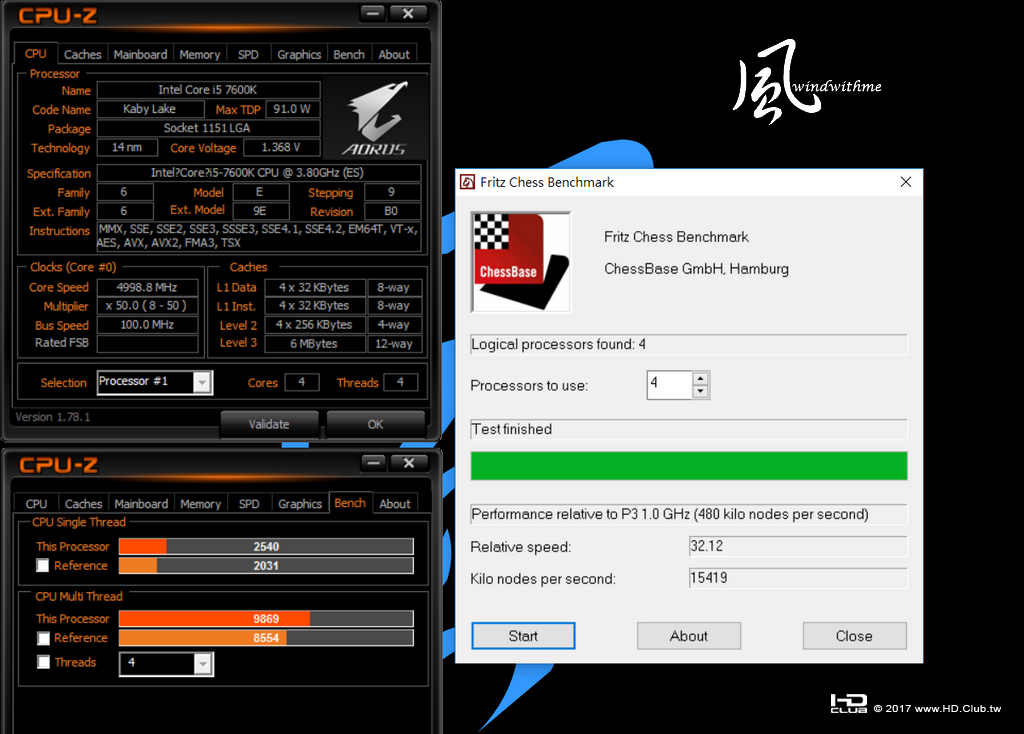Click OK button in upper CPU-Z window

[376, 424]
